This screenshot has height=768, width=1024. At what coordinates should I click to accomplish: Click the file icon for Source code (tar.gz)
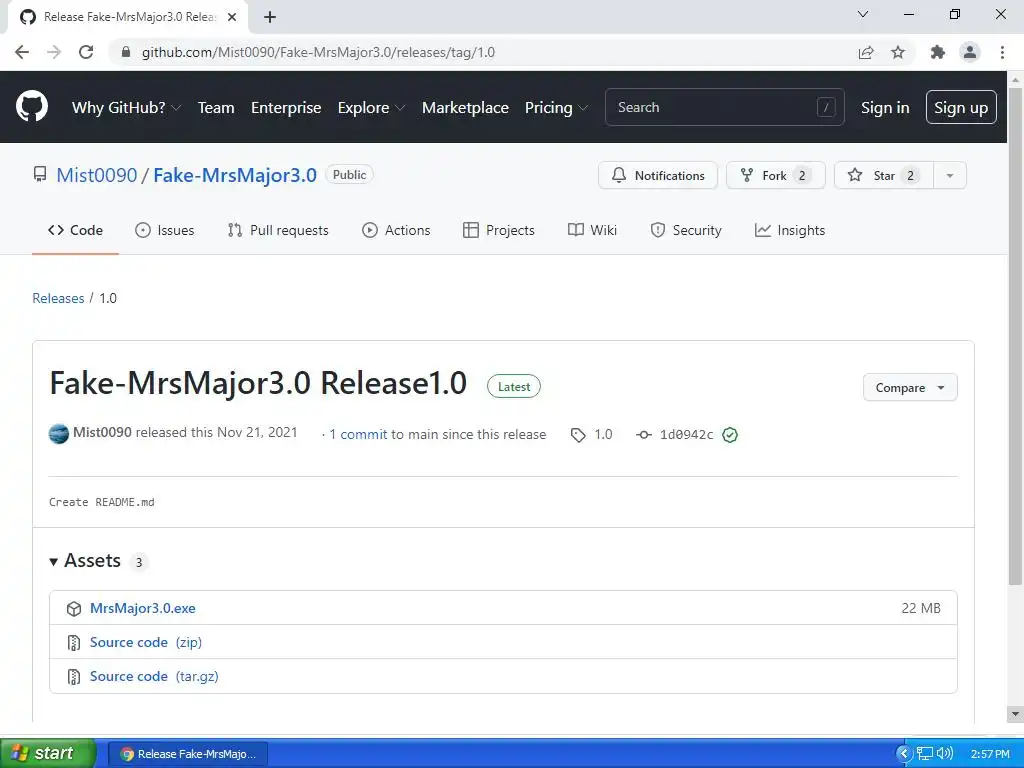click(x=74, y=677)
